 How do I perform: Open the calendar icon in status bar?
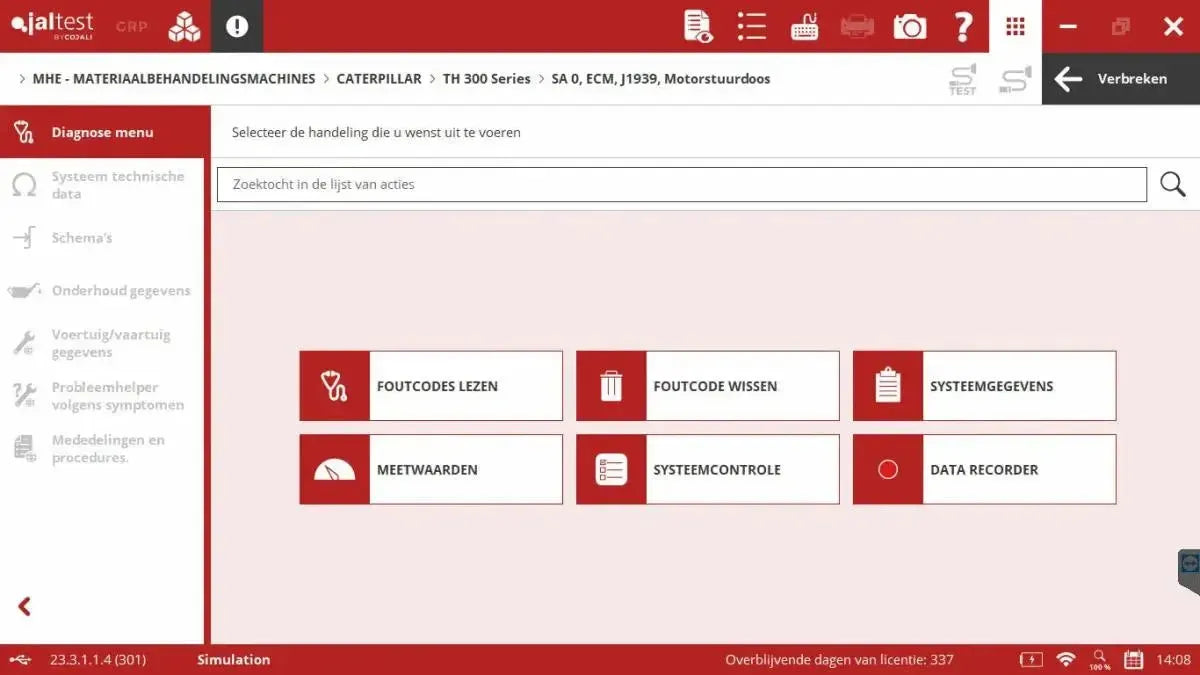[x=1133, y=659]
